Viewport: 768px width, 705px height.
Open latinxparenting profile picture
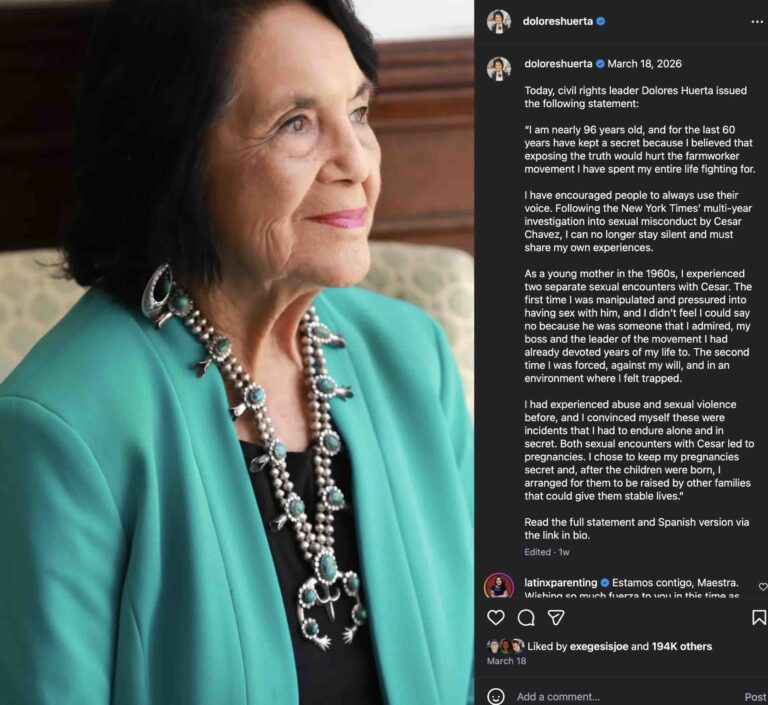point(499,585)
